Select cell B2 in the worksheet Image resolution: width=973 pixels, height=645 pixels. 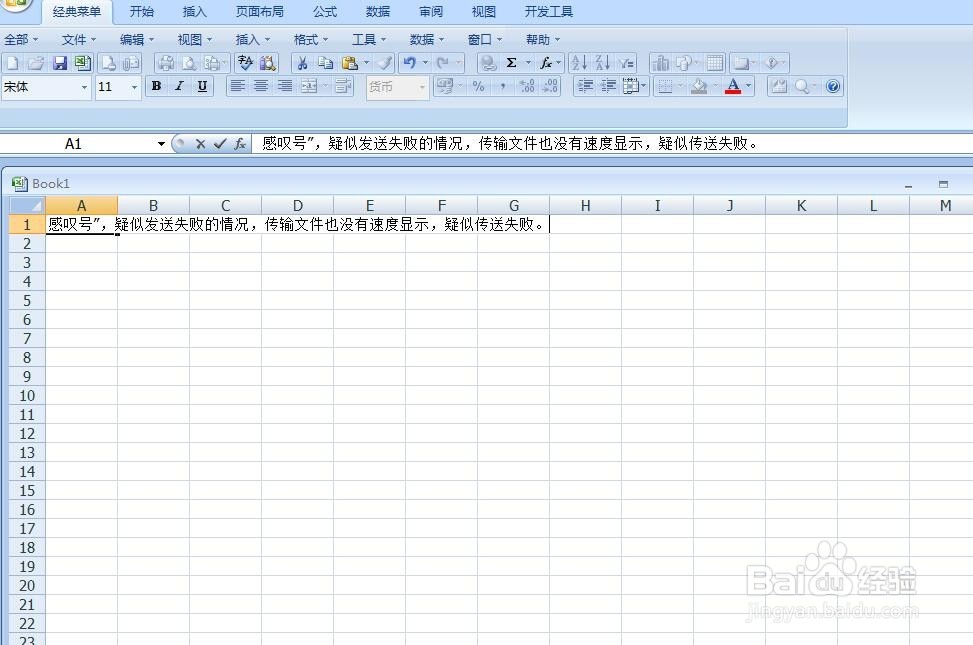[x=153, y=243]
